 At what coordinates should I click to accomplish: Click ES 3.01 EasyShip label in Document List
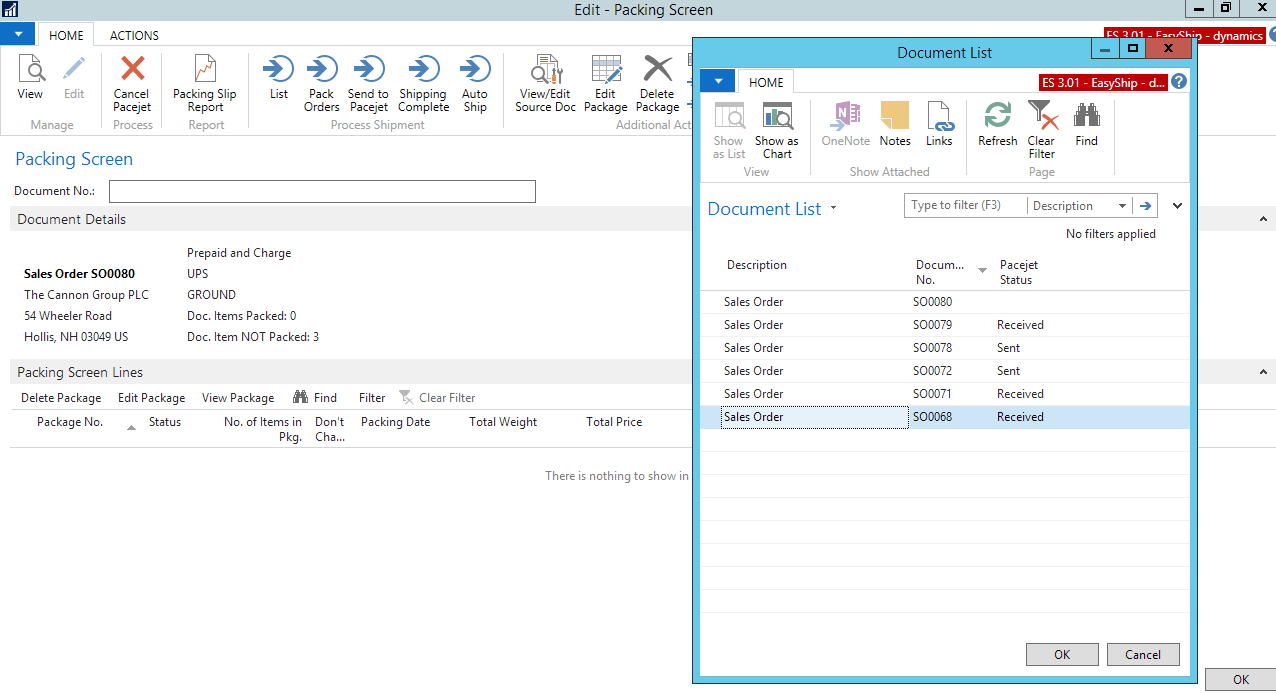pos(1103,82)
